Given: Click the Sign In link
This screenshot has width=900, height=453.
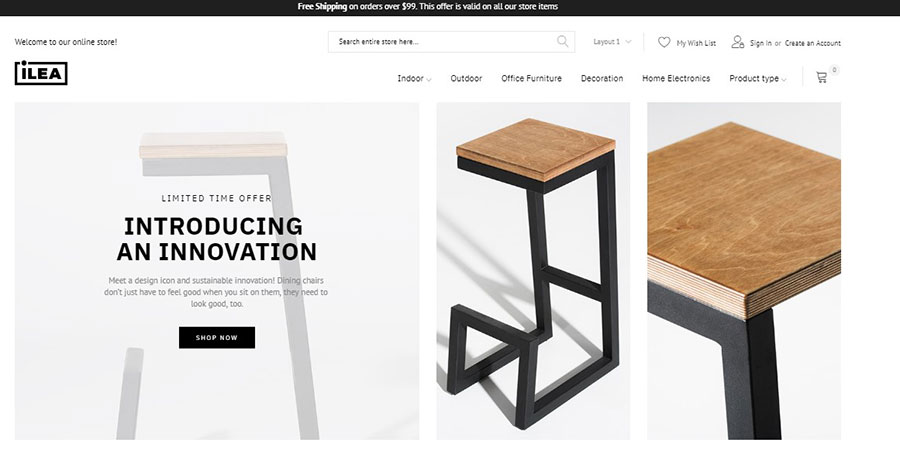Looking at the screenshot, I should 761,43.
